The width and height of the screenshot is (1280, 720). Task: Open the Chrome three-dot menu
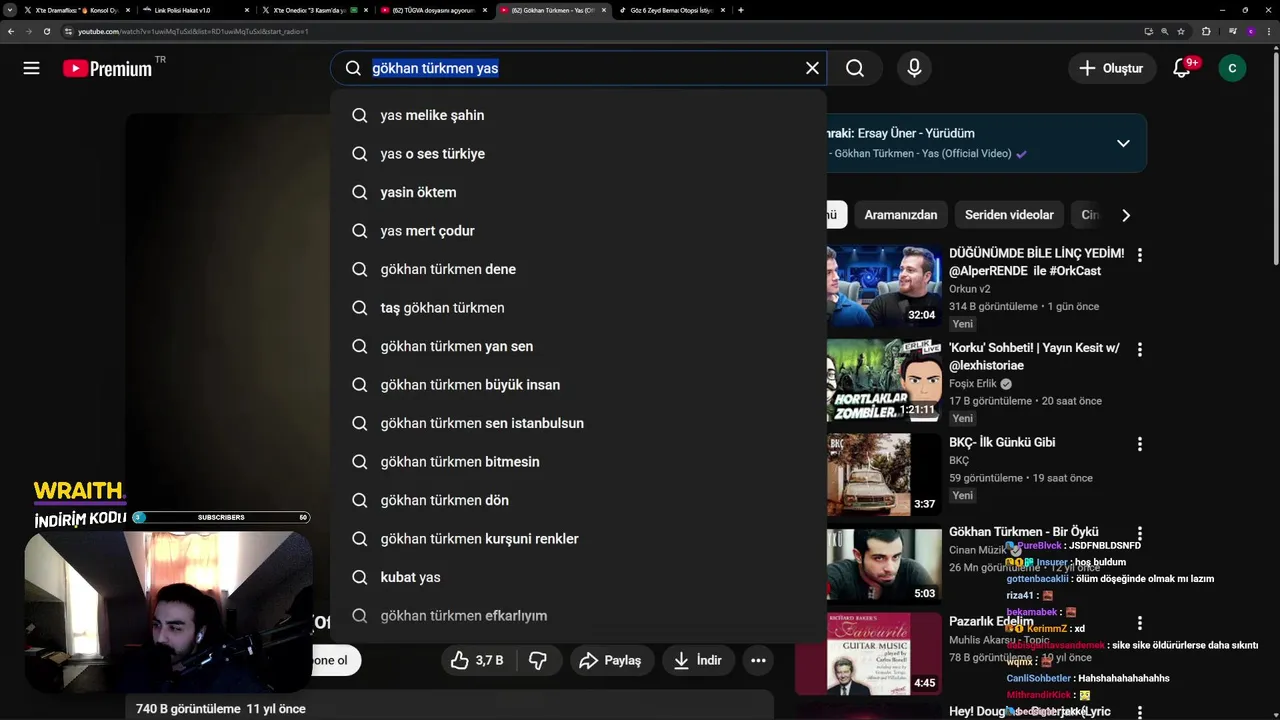(1269, 31)
